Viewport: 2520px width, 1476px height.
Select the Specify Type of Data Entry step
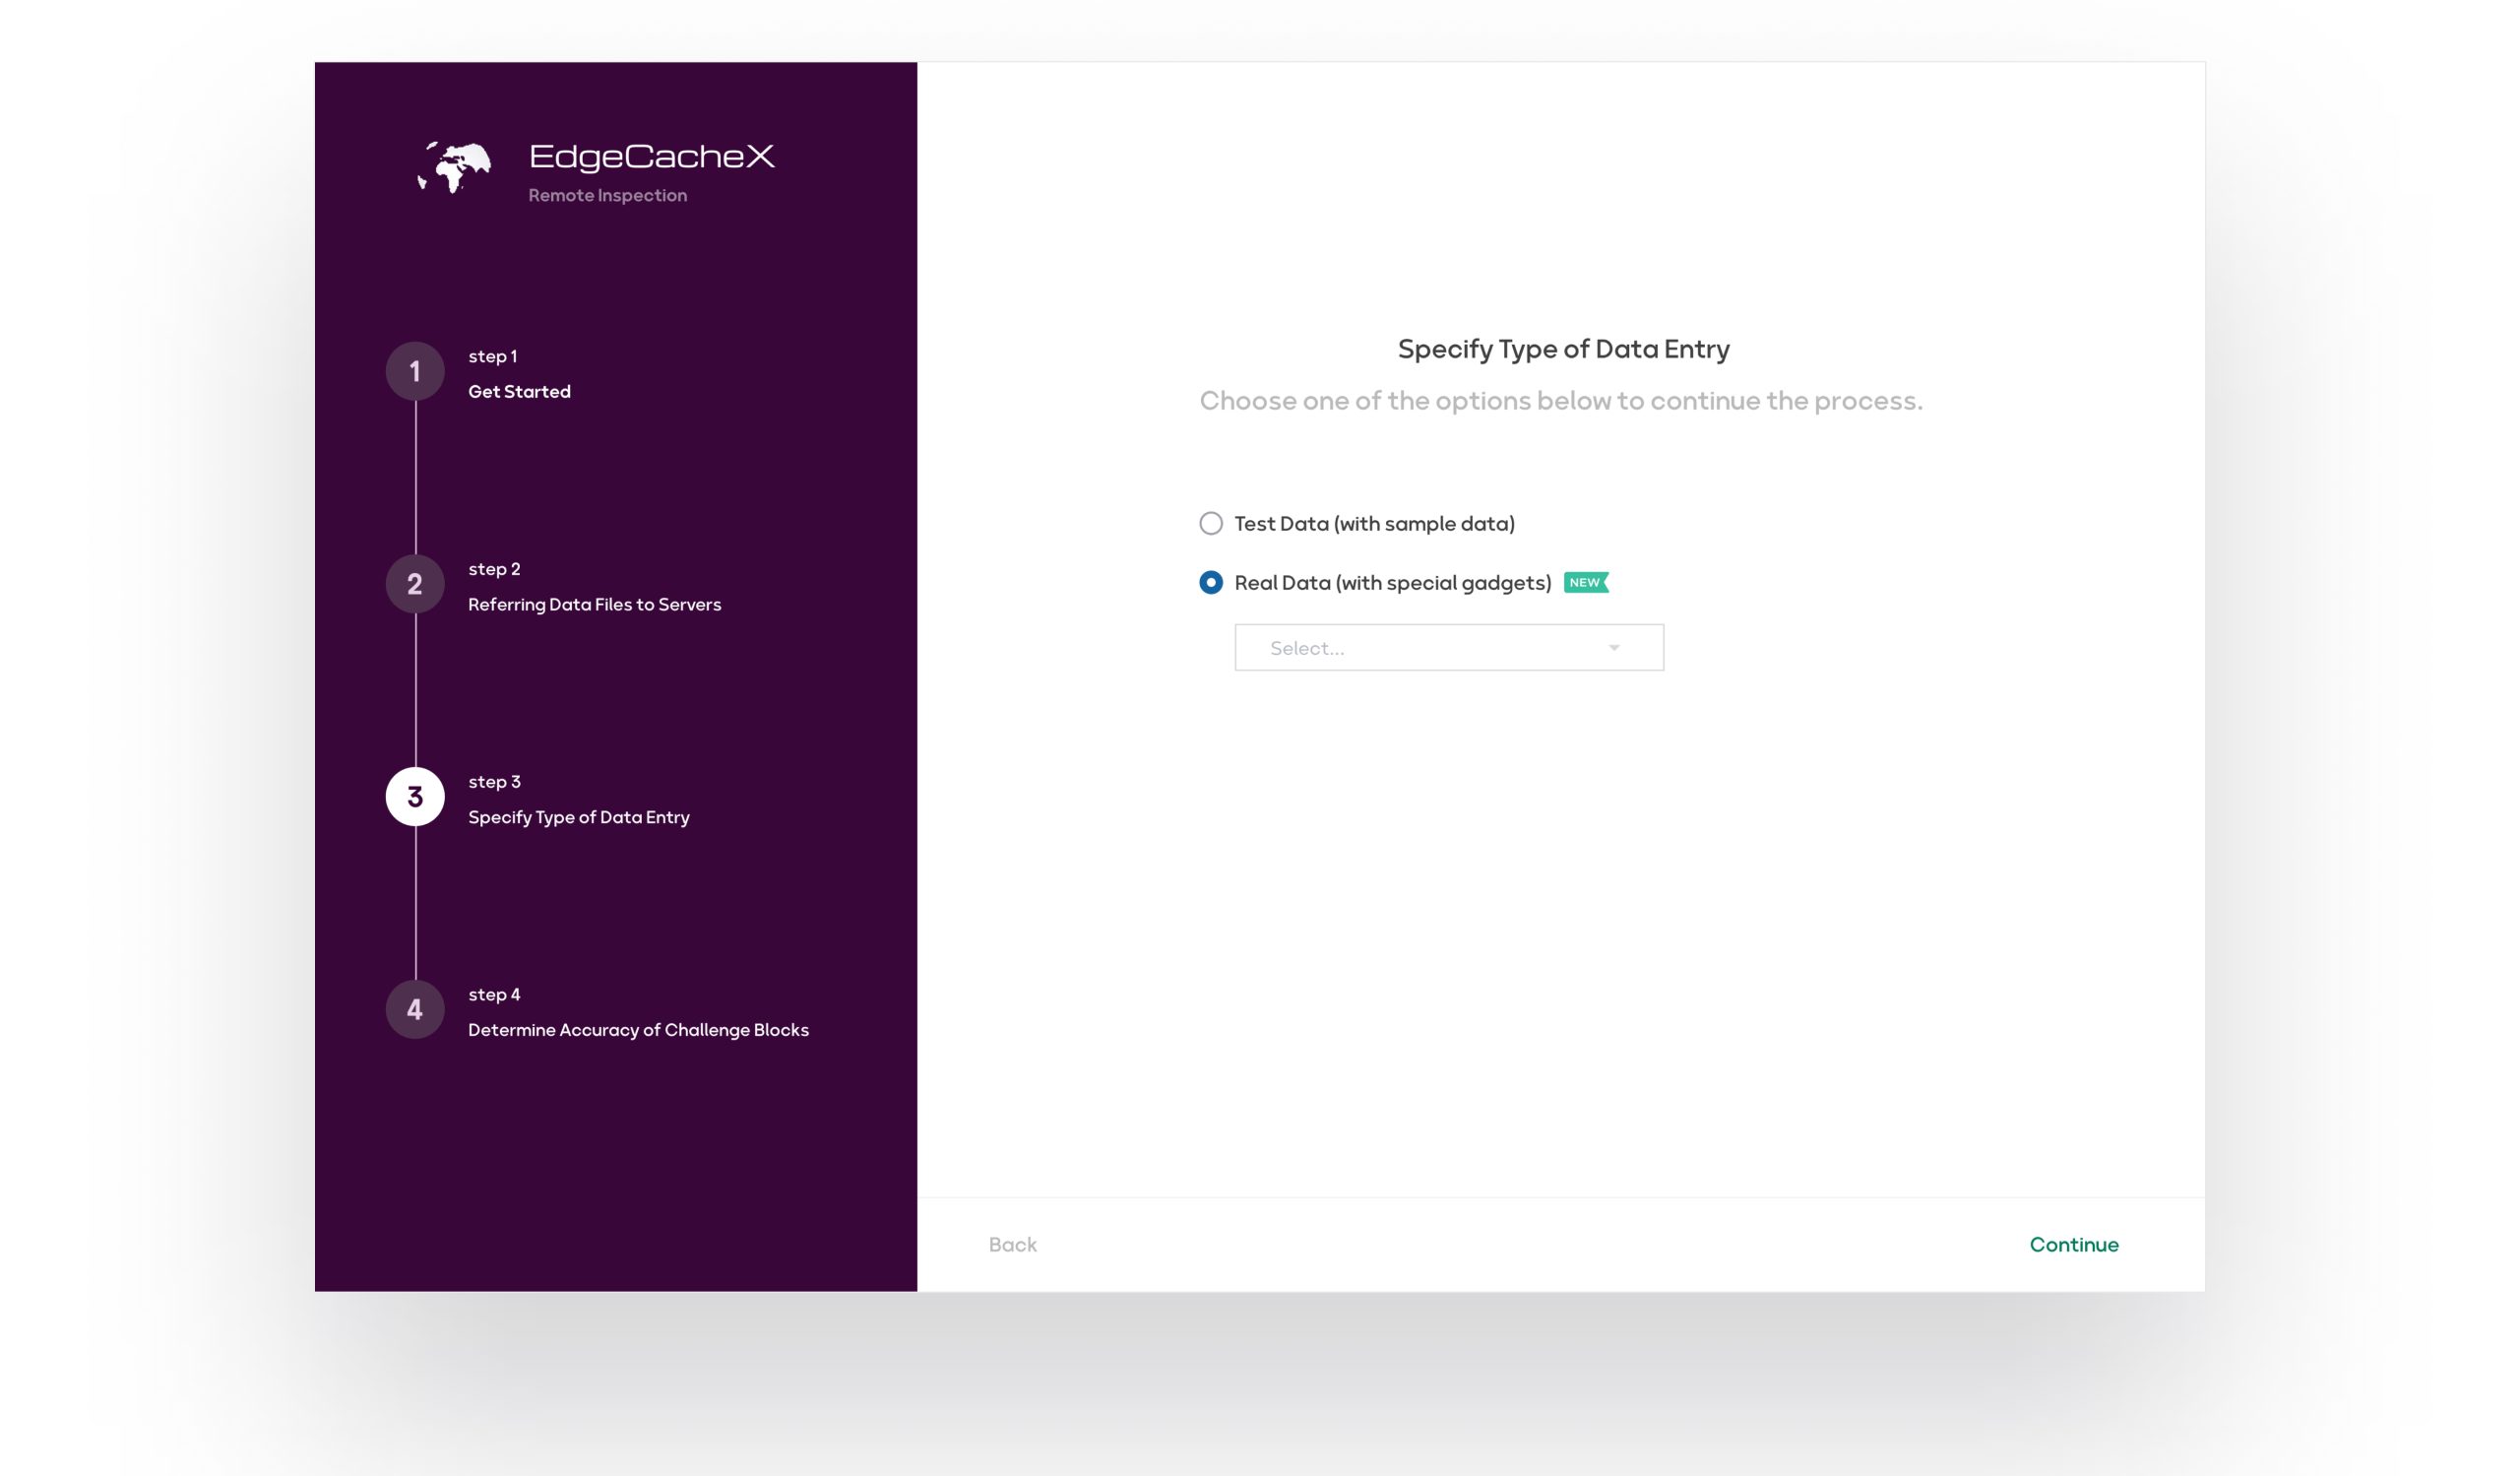click(x=579, y=818)
